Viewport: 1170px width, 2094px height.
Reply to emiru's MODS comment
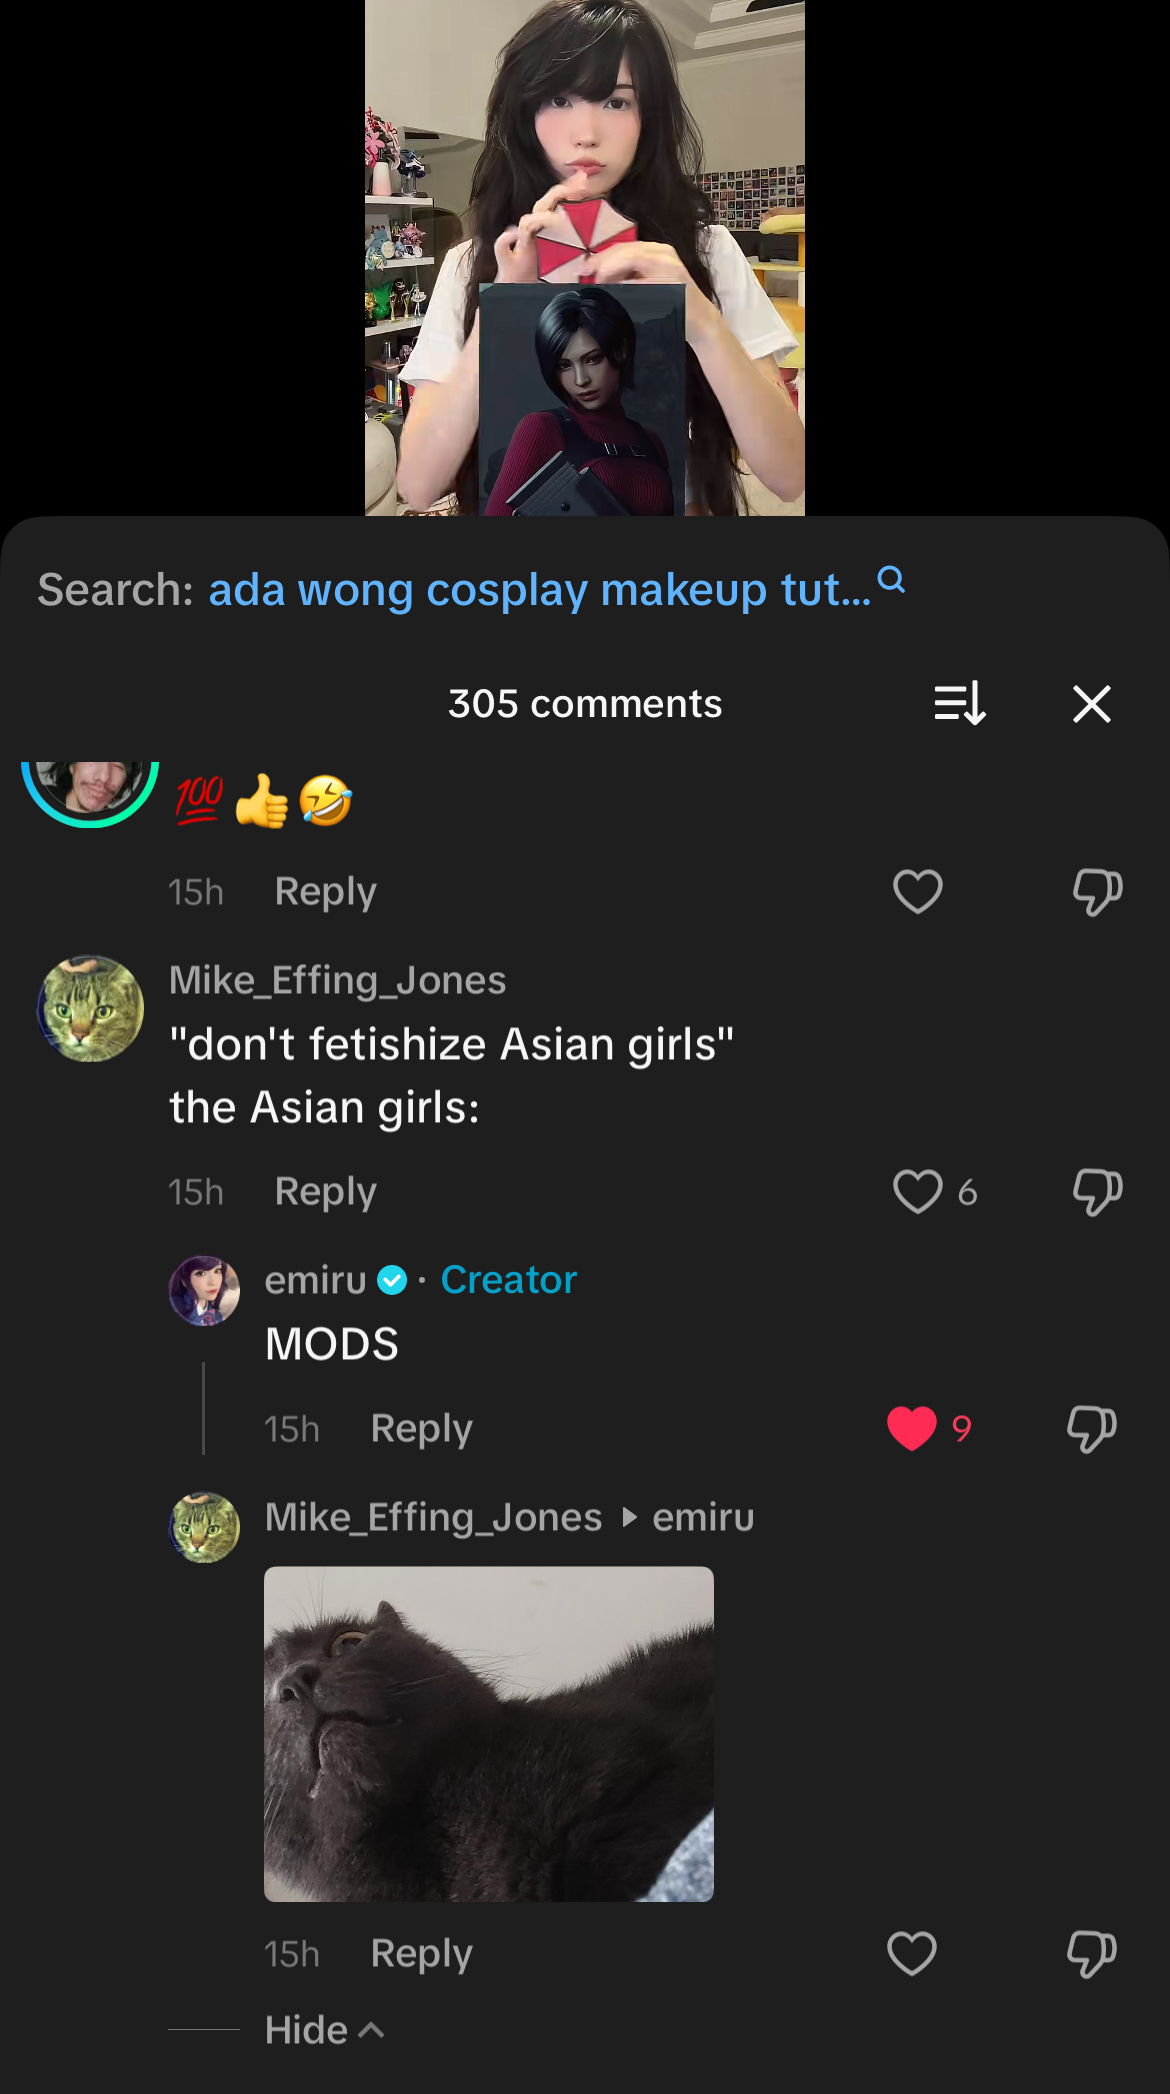pyautogui.click(x=421, y=1429)
